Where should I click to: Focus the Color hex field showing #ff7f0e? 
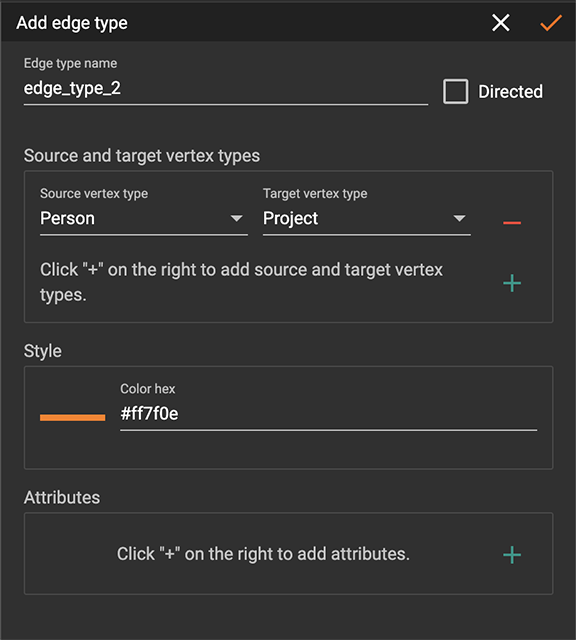click(x=328, y=414)
